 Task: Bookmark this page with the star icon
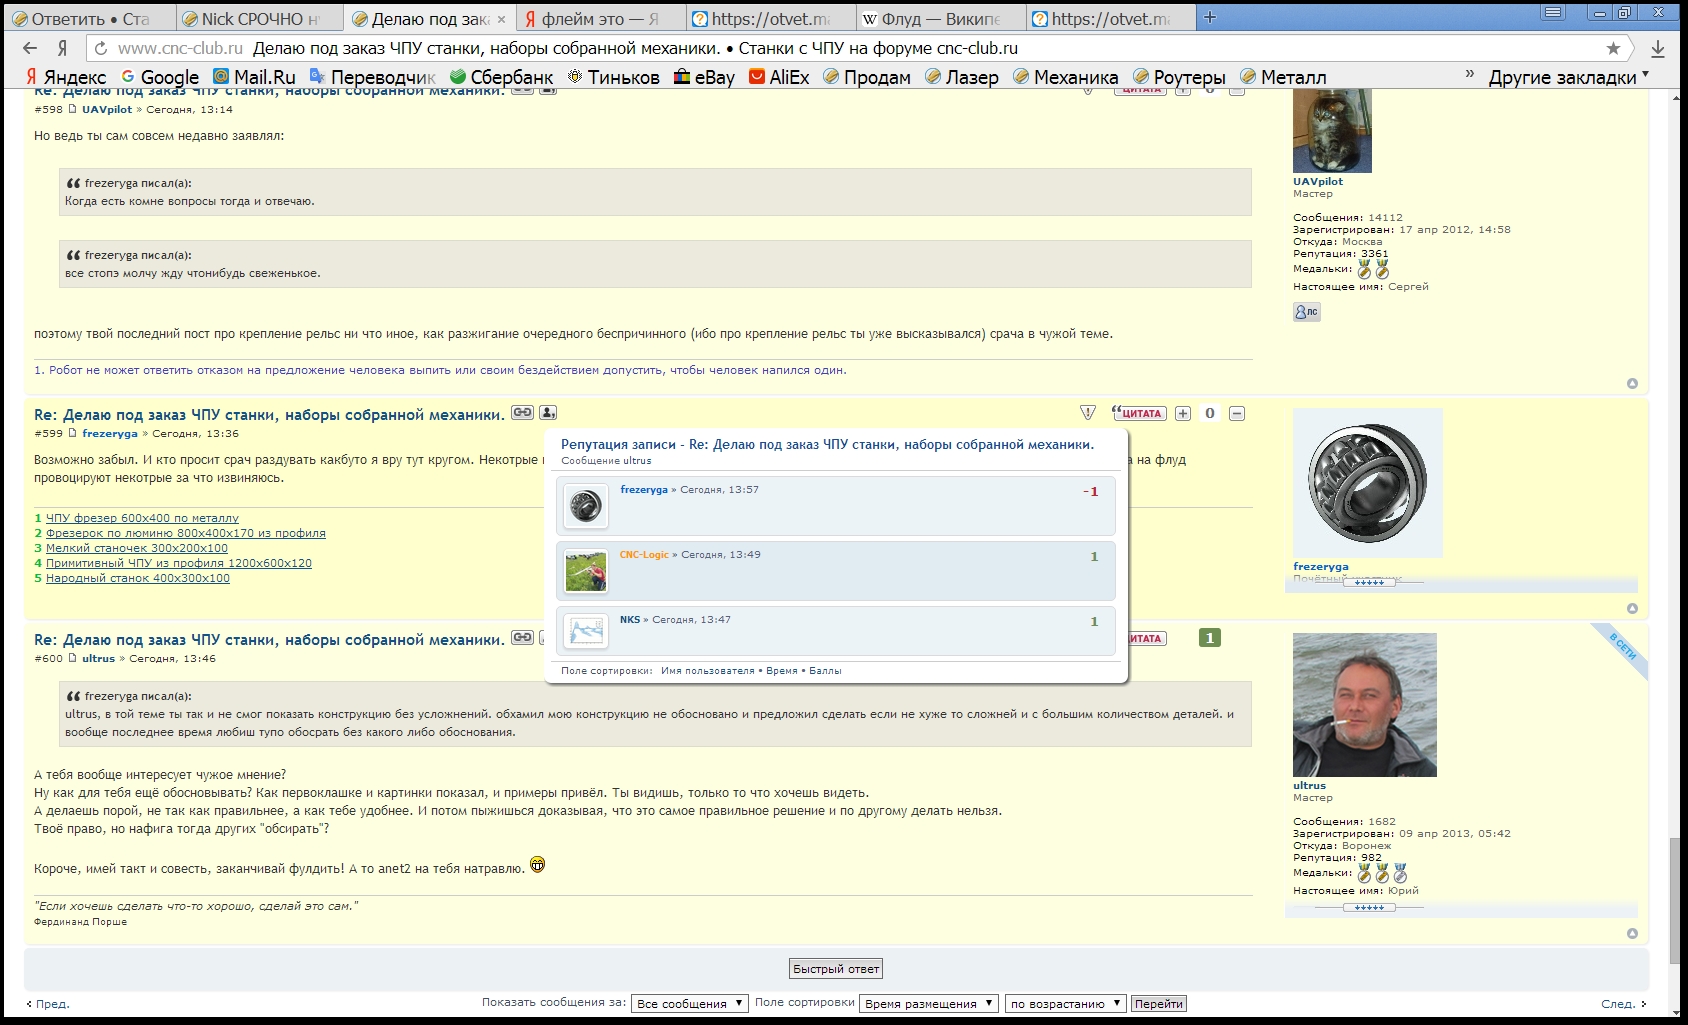pyautogui.click(x=1613, y=48)
